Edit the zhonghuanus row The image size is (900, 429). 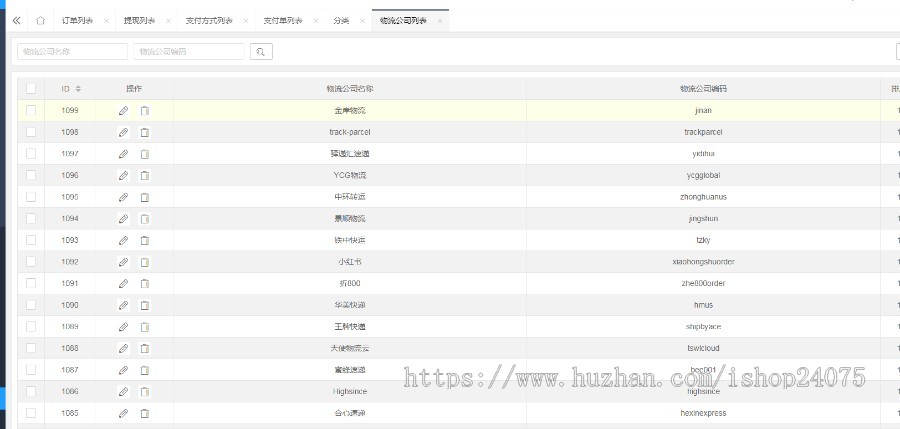[x=123, y=197]
